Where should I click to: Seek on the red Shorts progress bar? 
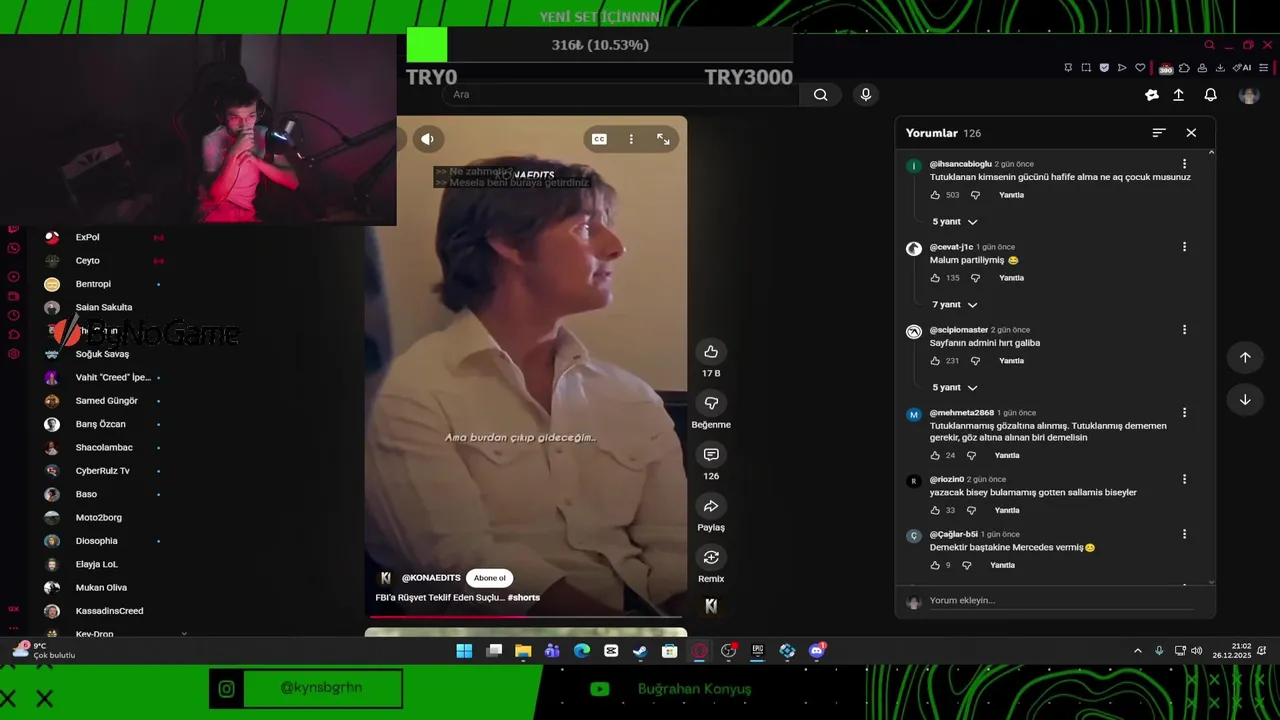525,617
